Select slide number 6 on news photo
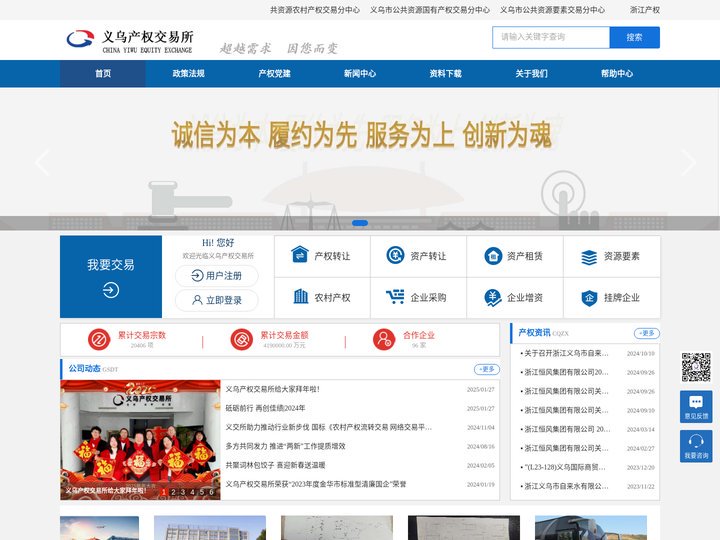This screenshot has height=540, width=720. pyautogui.click(x=212, y=492)
